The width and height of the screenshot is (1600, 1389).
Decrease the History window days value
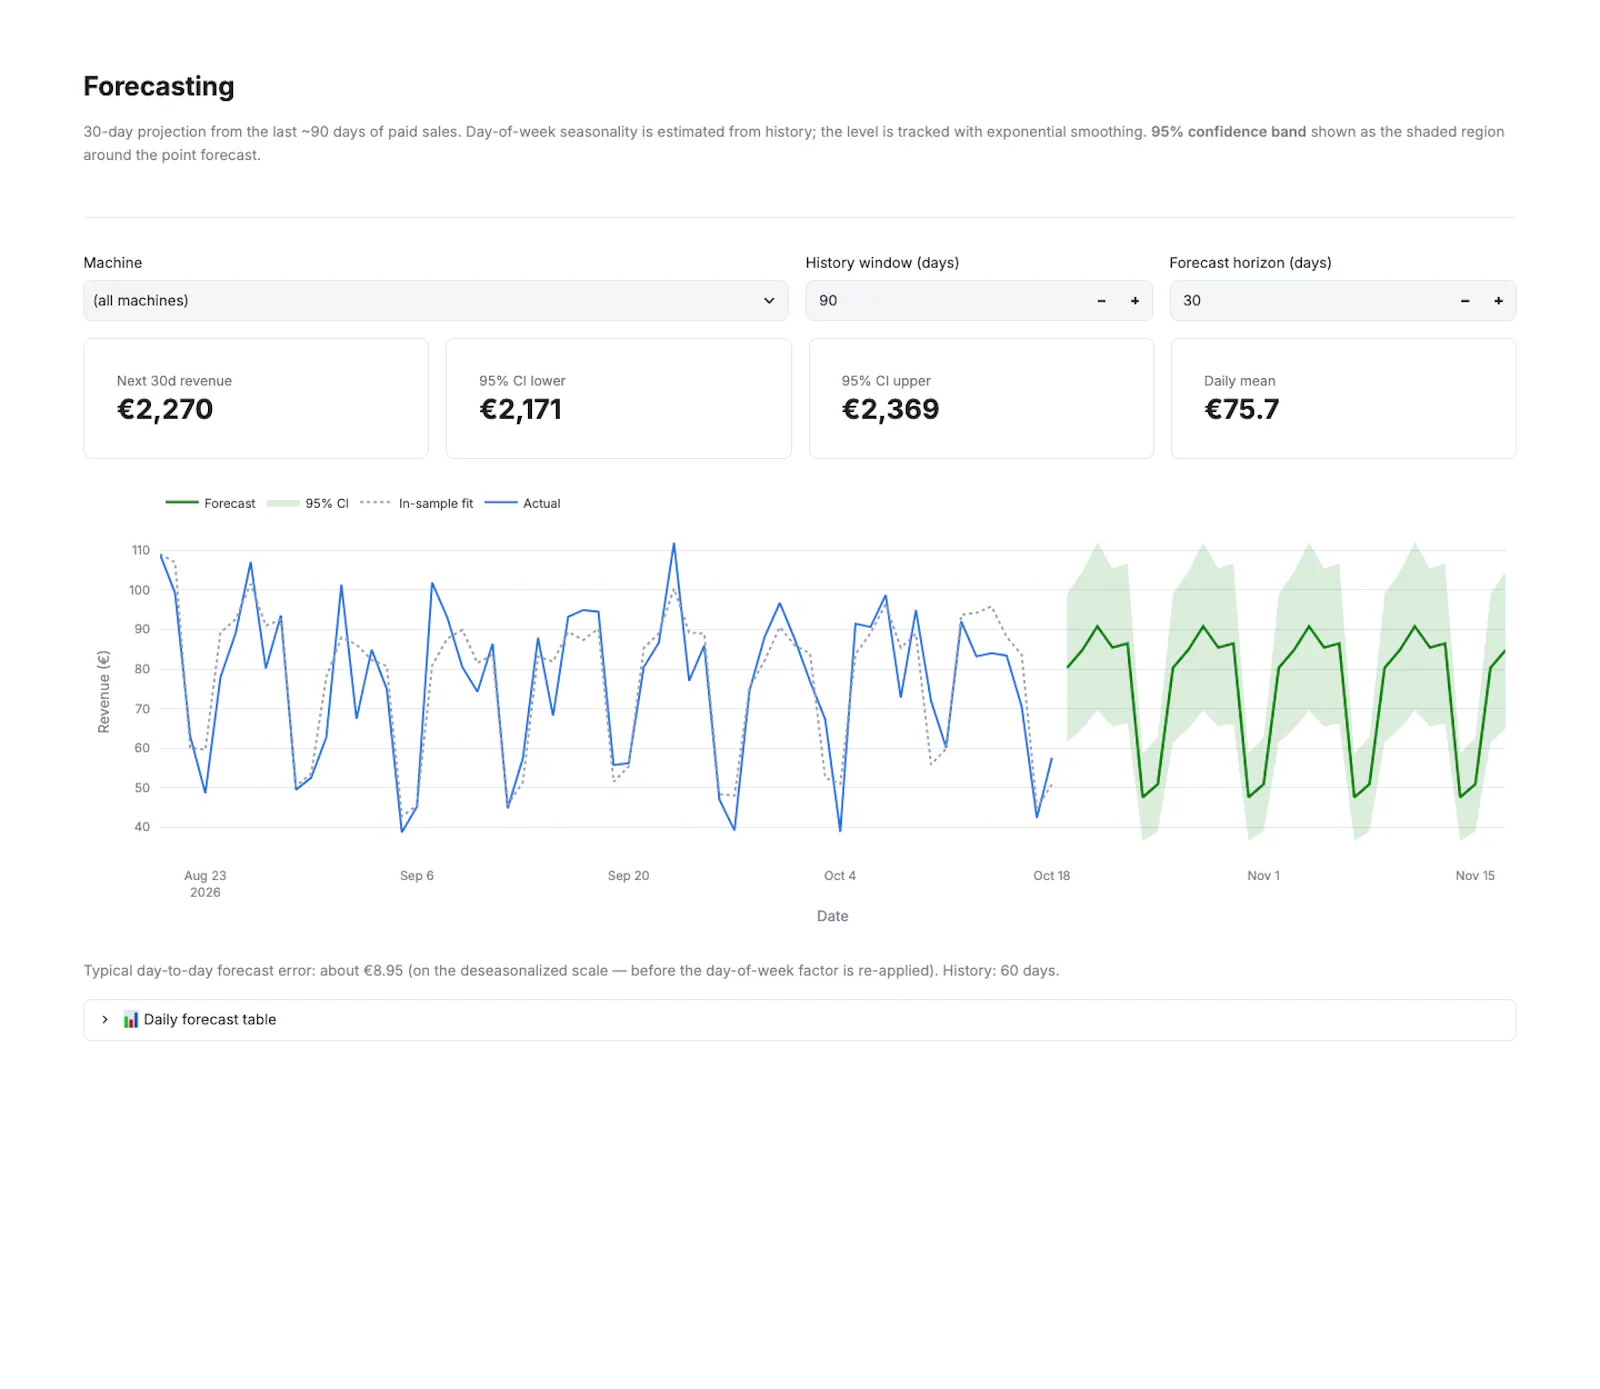(1101, 300)
